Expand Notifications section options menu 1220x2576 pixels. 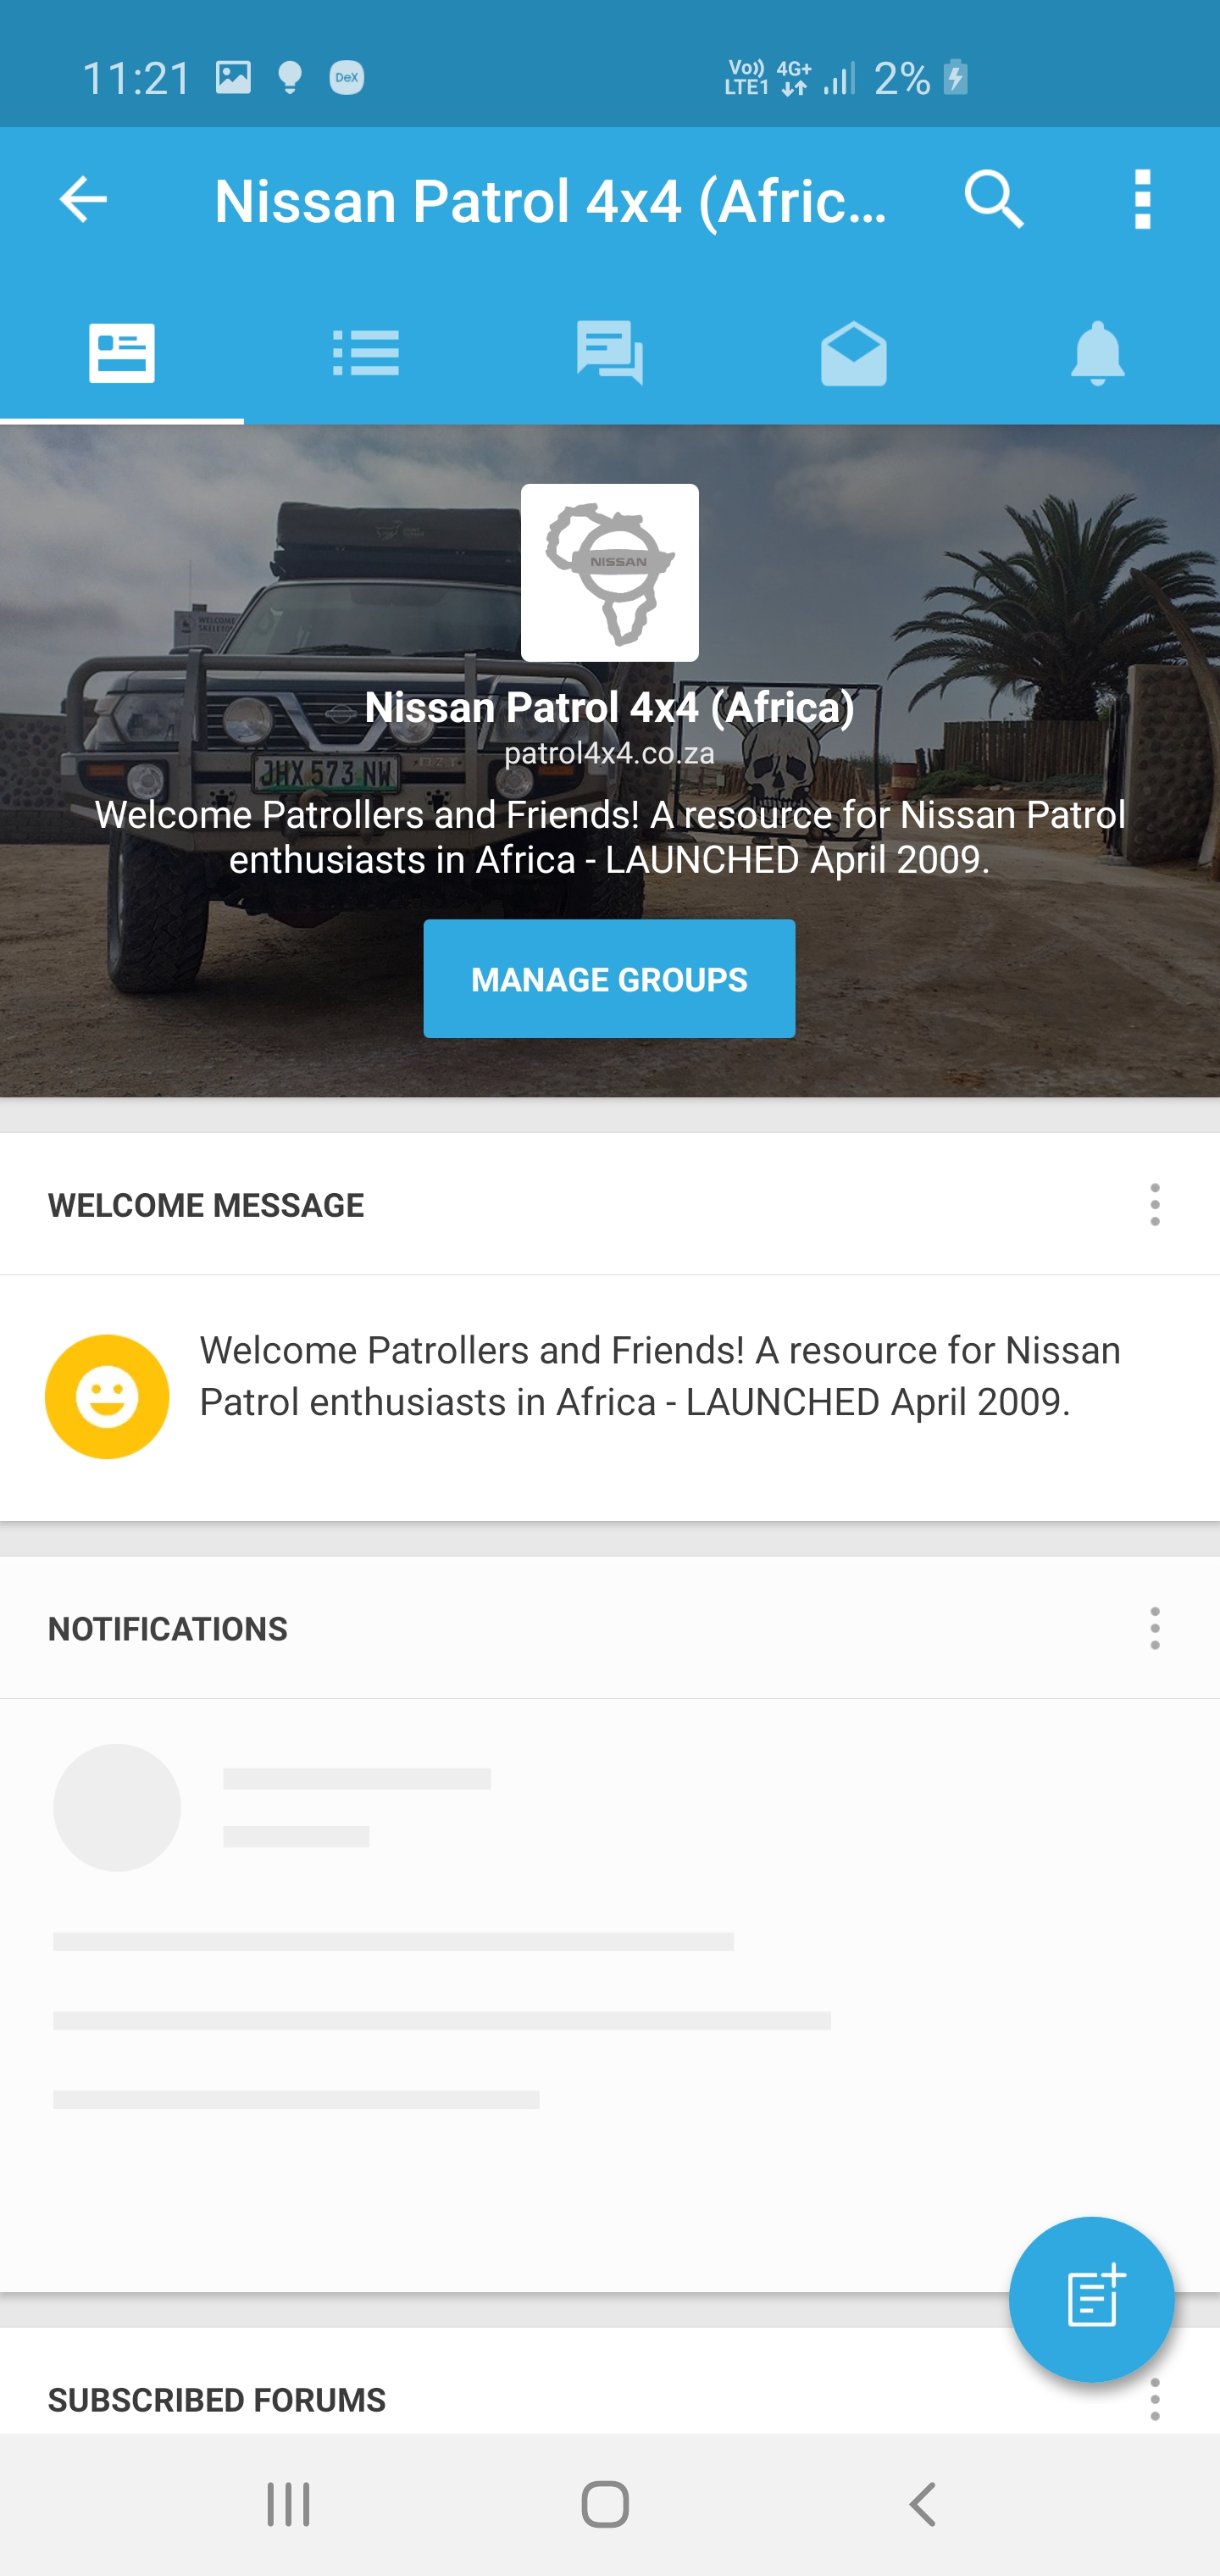click(1155, 1628)
